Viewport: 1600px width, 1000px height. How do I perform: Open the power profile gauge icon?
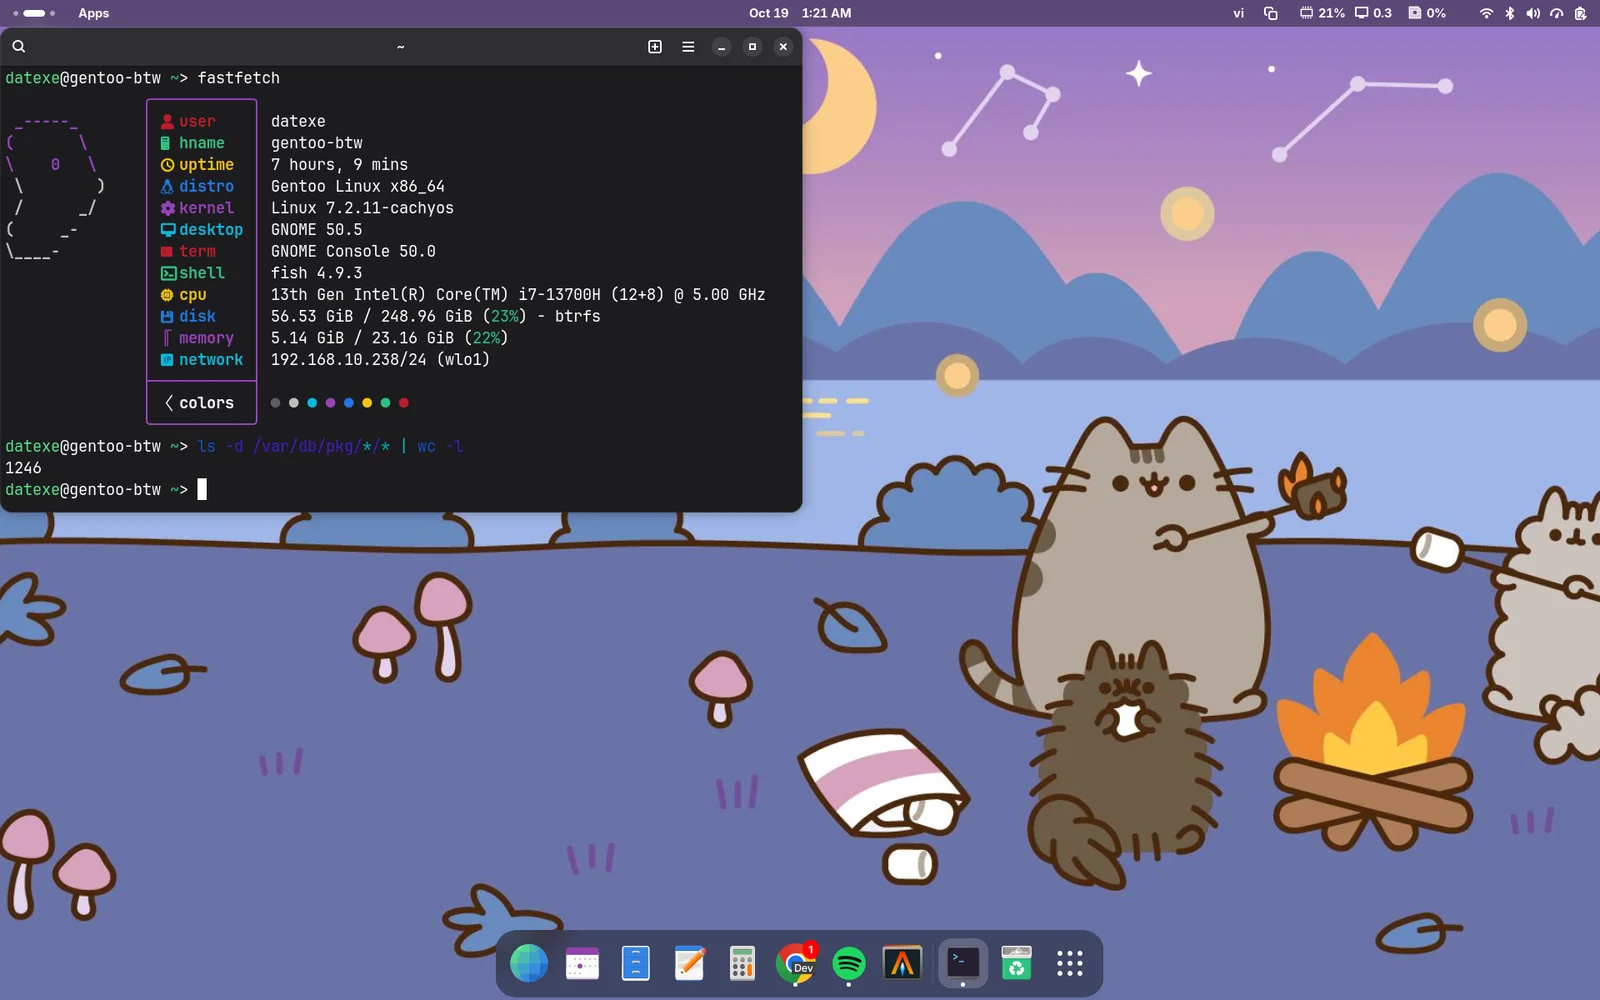tap(1556, 13)
